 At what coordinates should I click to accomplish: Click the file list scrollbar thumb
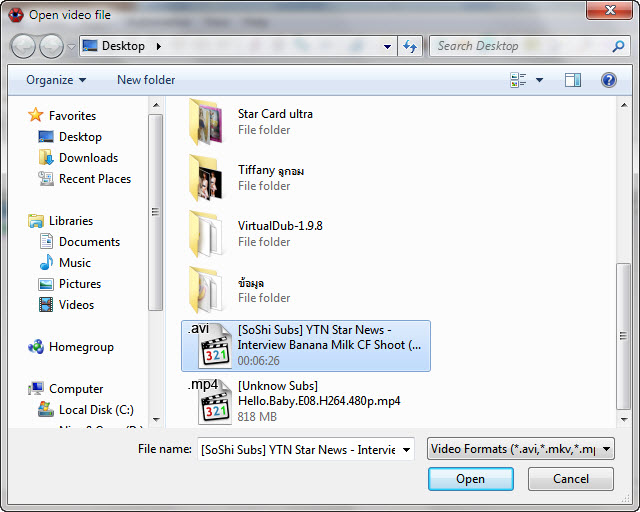(x=624, y=336)
